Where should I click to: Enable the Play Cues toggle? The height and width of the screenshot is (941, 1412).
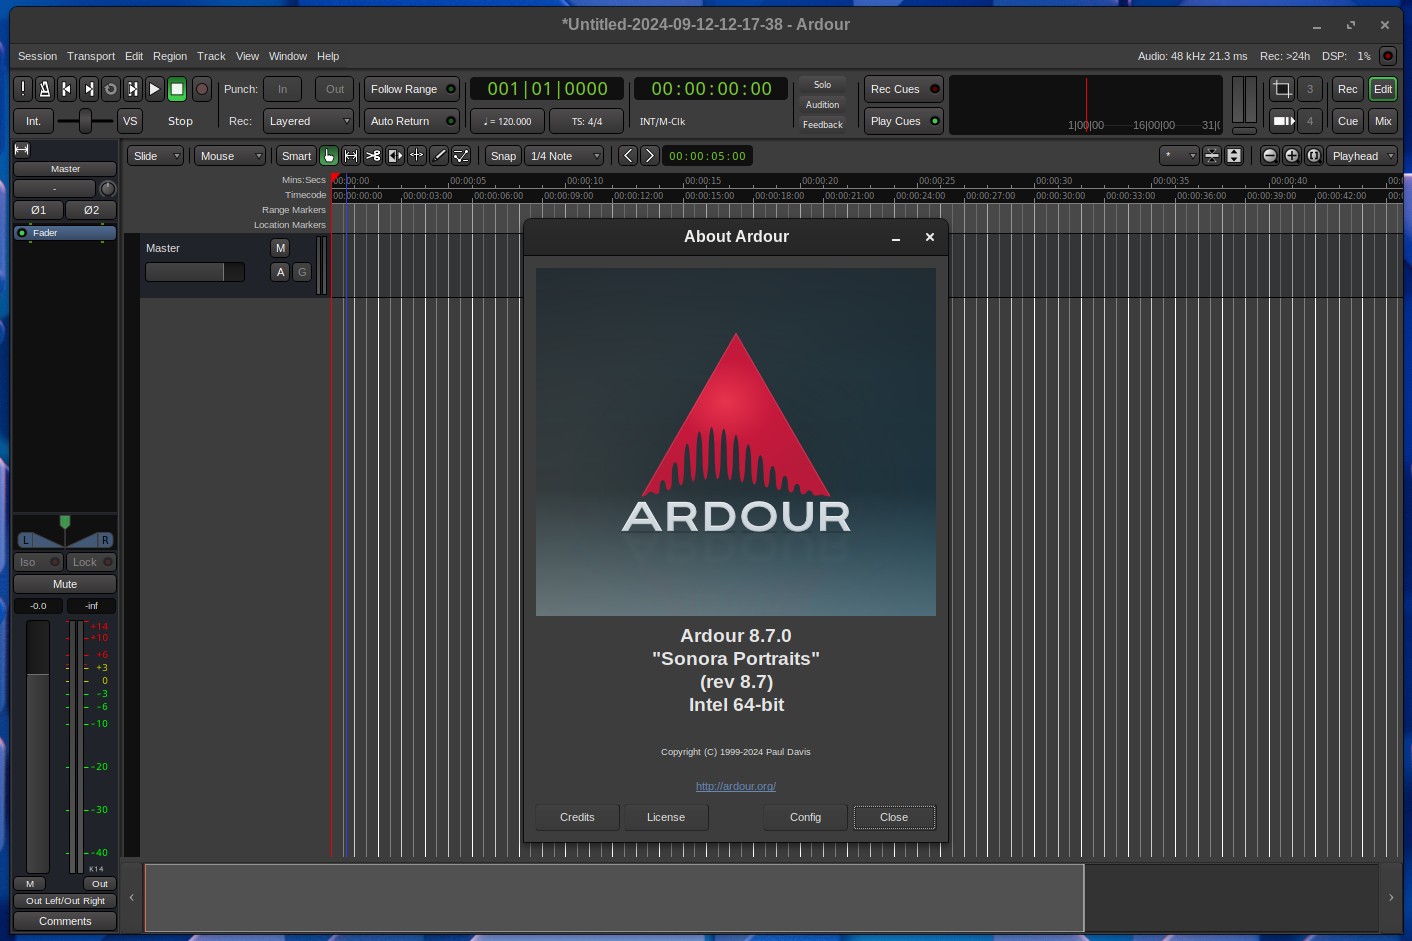(x=904, y=121)
